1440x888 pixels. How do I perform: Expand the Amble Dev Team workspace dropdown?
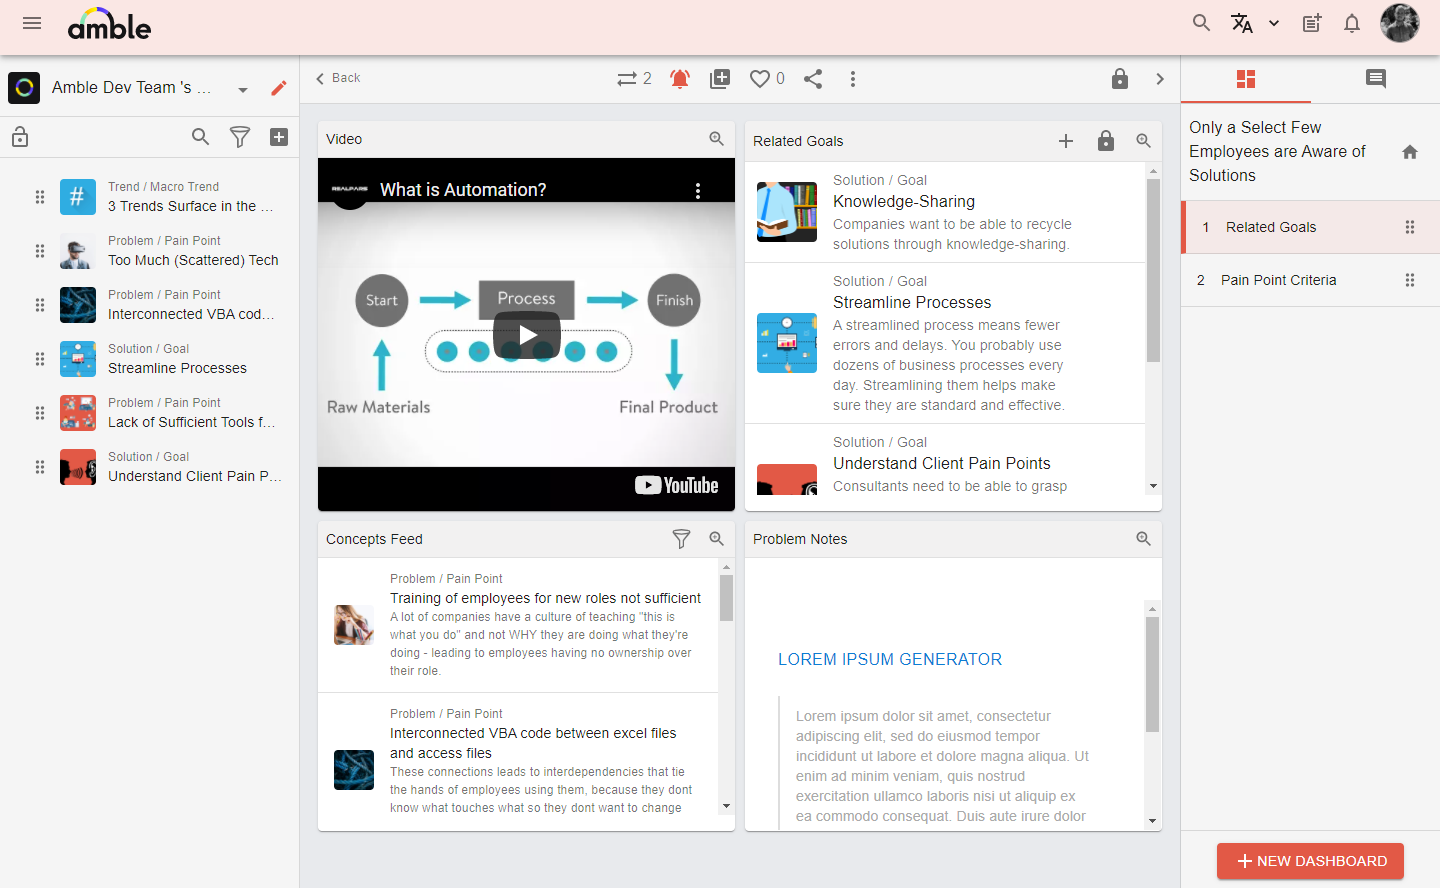242,89
